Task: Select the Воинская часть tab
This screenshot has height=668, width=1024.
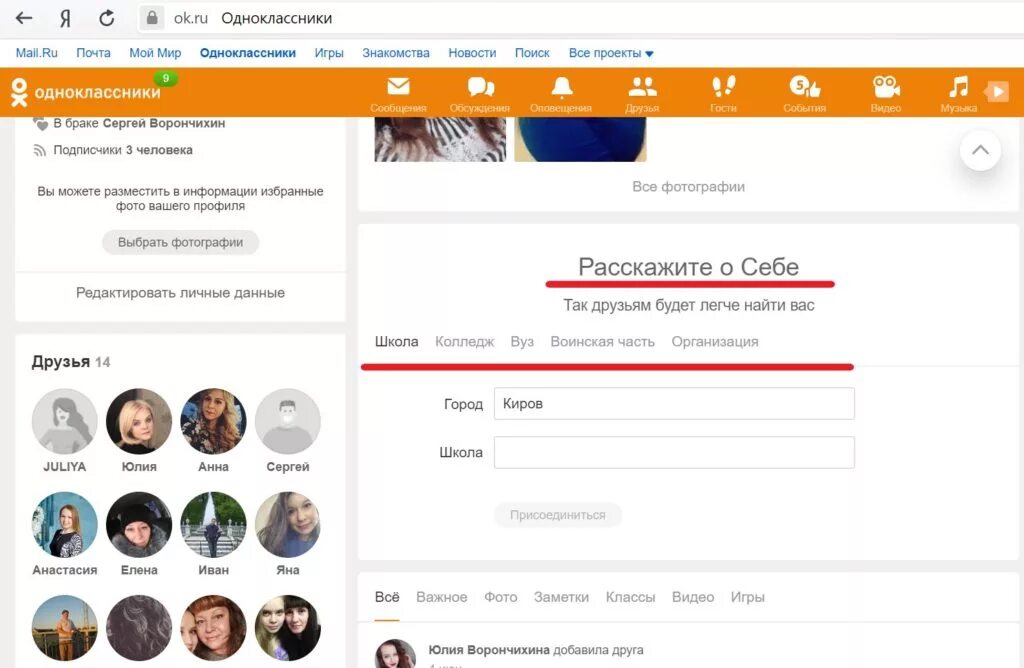Action: 602,342
